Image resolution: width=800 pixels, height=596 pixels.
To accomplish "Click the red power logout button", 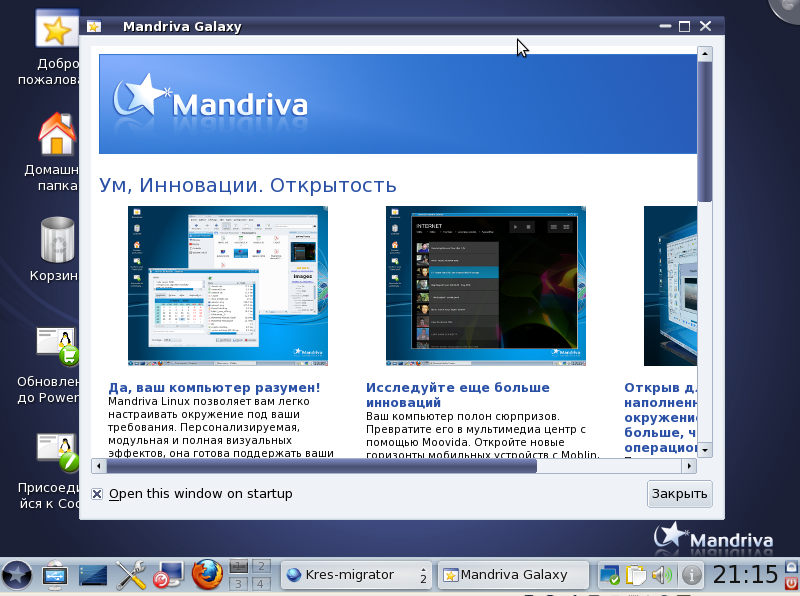I will pos(791,583).
